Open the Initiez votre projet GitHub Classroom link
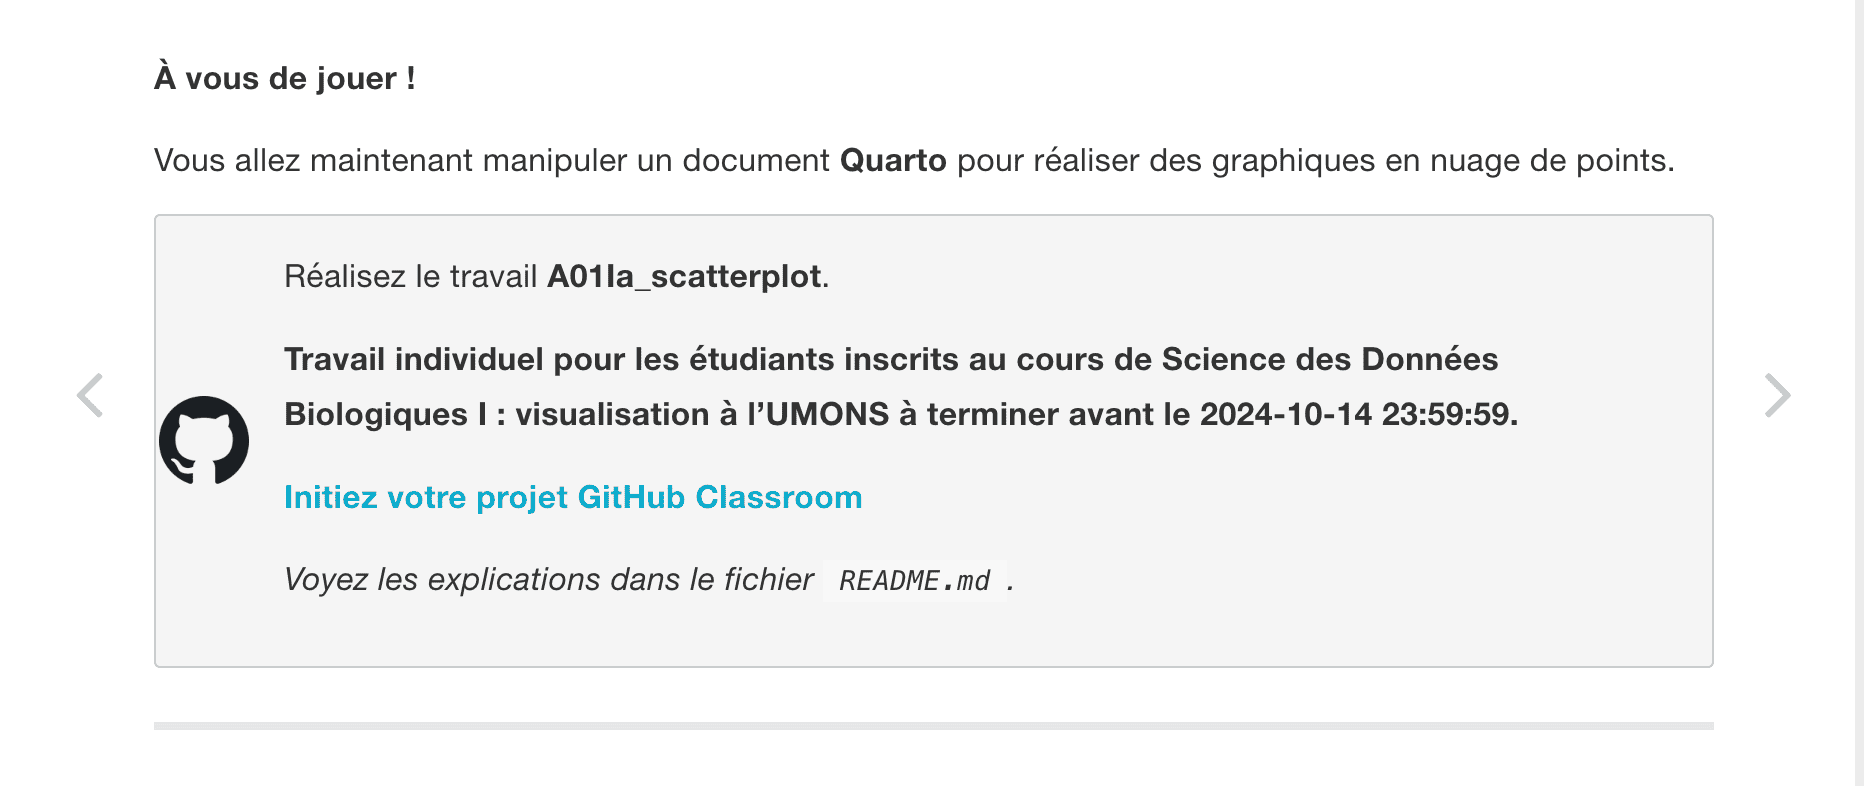Image resolution: width=1864 pixels, height=786 pixels. click(x=573, y=497)
